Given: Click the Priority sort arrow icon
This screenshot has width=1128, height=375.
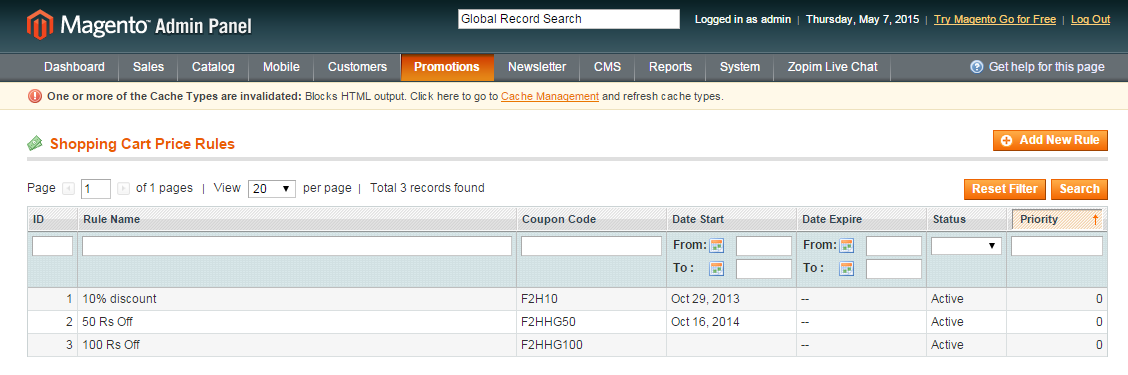Looking at the screenshot, I should pyautogui.click(x=1096, y=220).
